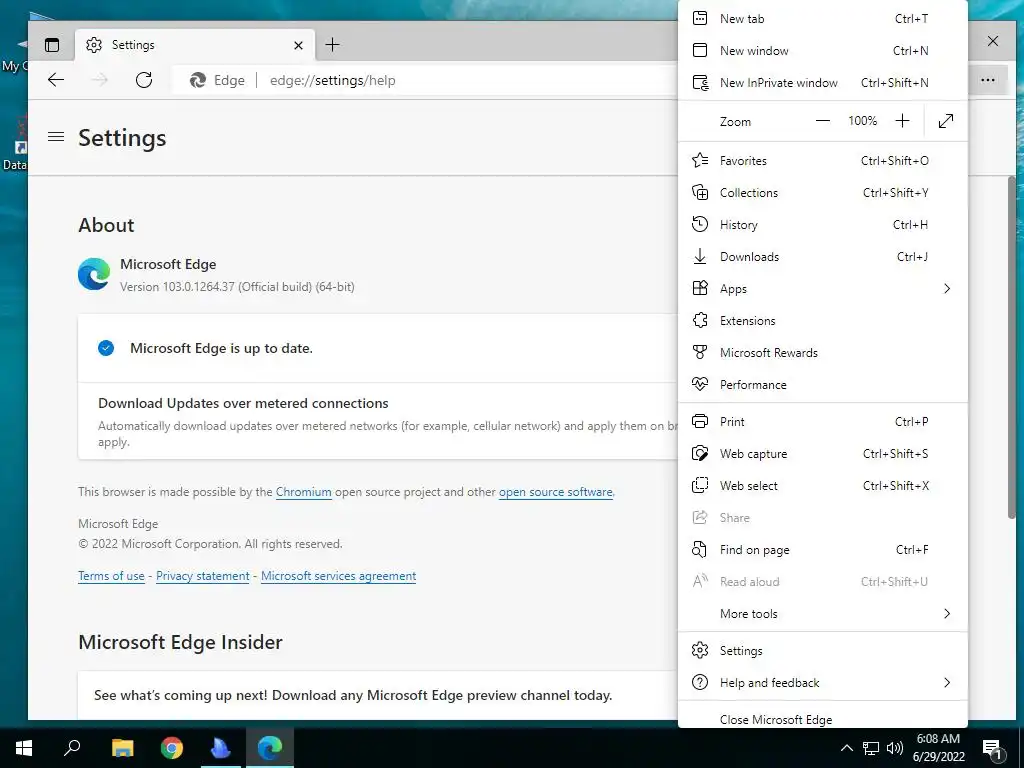This screenshot has width=1024, height=768.
Task: Open the Chromium link
Action: point(304,492)
